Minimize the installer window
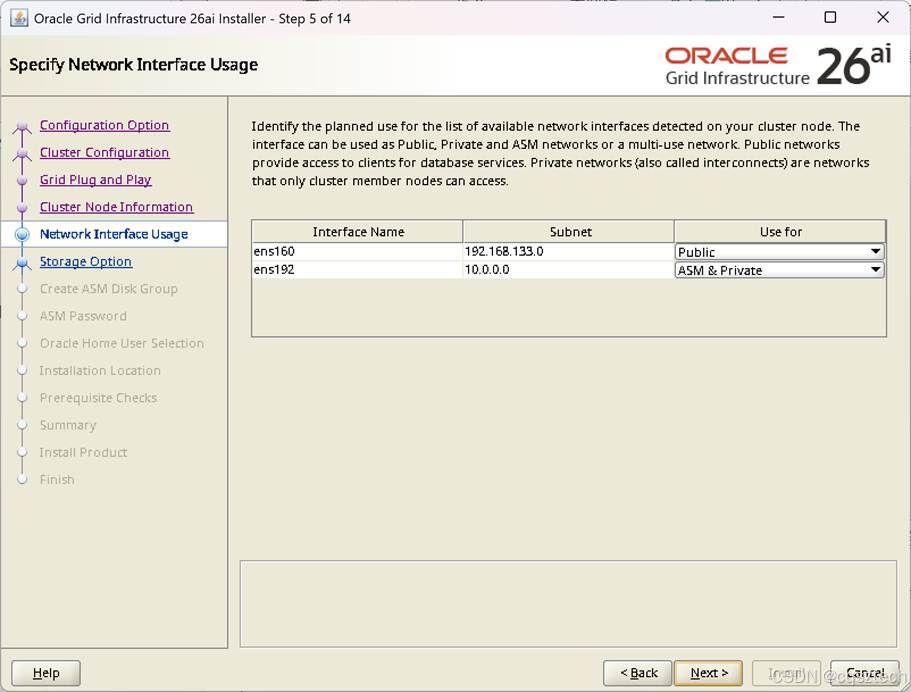The image size is (911, 692). tap(779, 17)
